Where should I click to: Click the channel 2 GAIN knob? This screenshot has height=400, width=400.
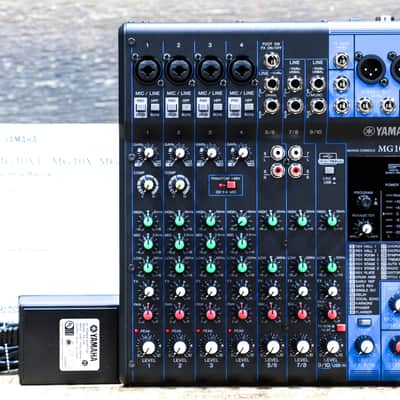coord(180,153)
